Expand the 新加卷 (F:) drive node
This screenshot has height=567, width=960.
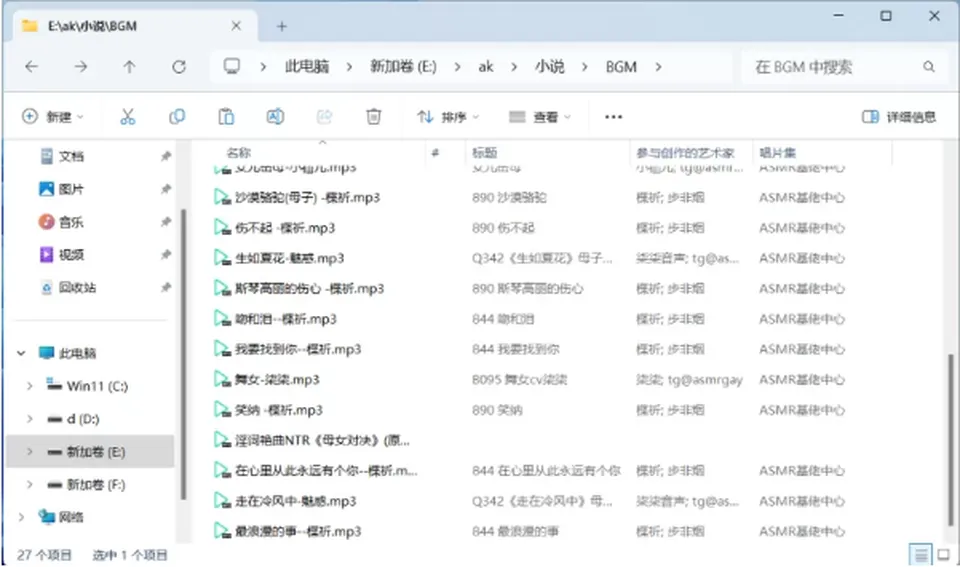click(x=29, y=484)
